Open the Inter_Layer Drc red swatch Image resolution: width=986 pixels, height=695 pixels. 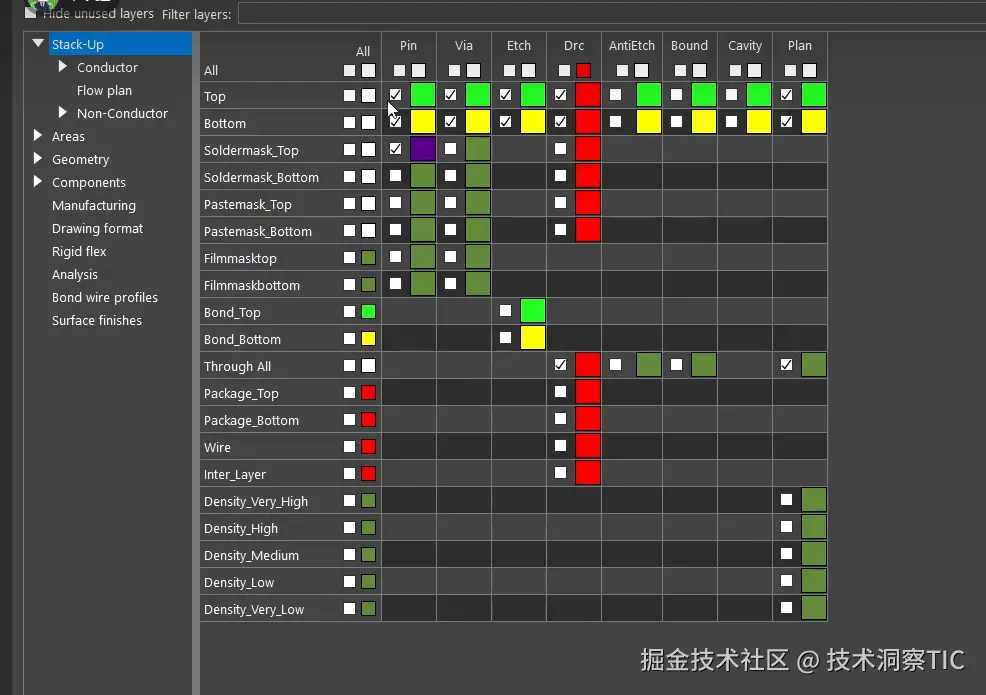[588, 473]
